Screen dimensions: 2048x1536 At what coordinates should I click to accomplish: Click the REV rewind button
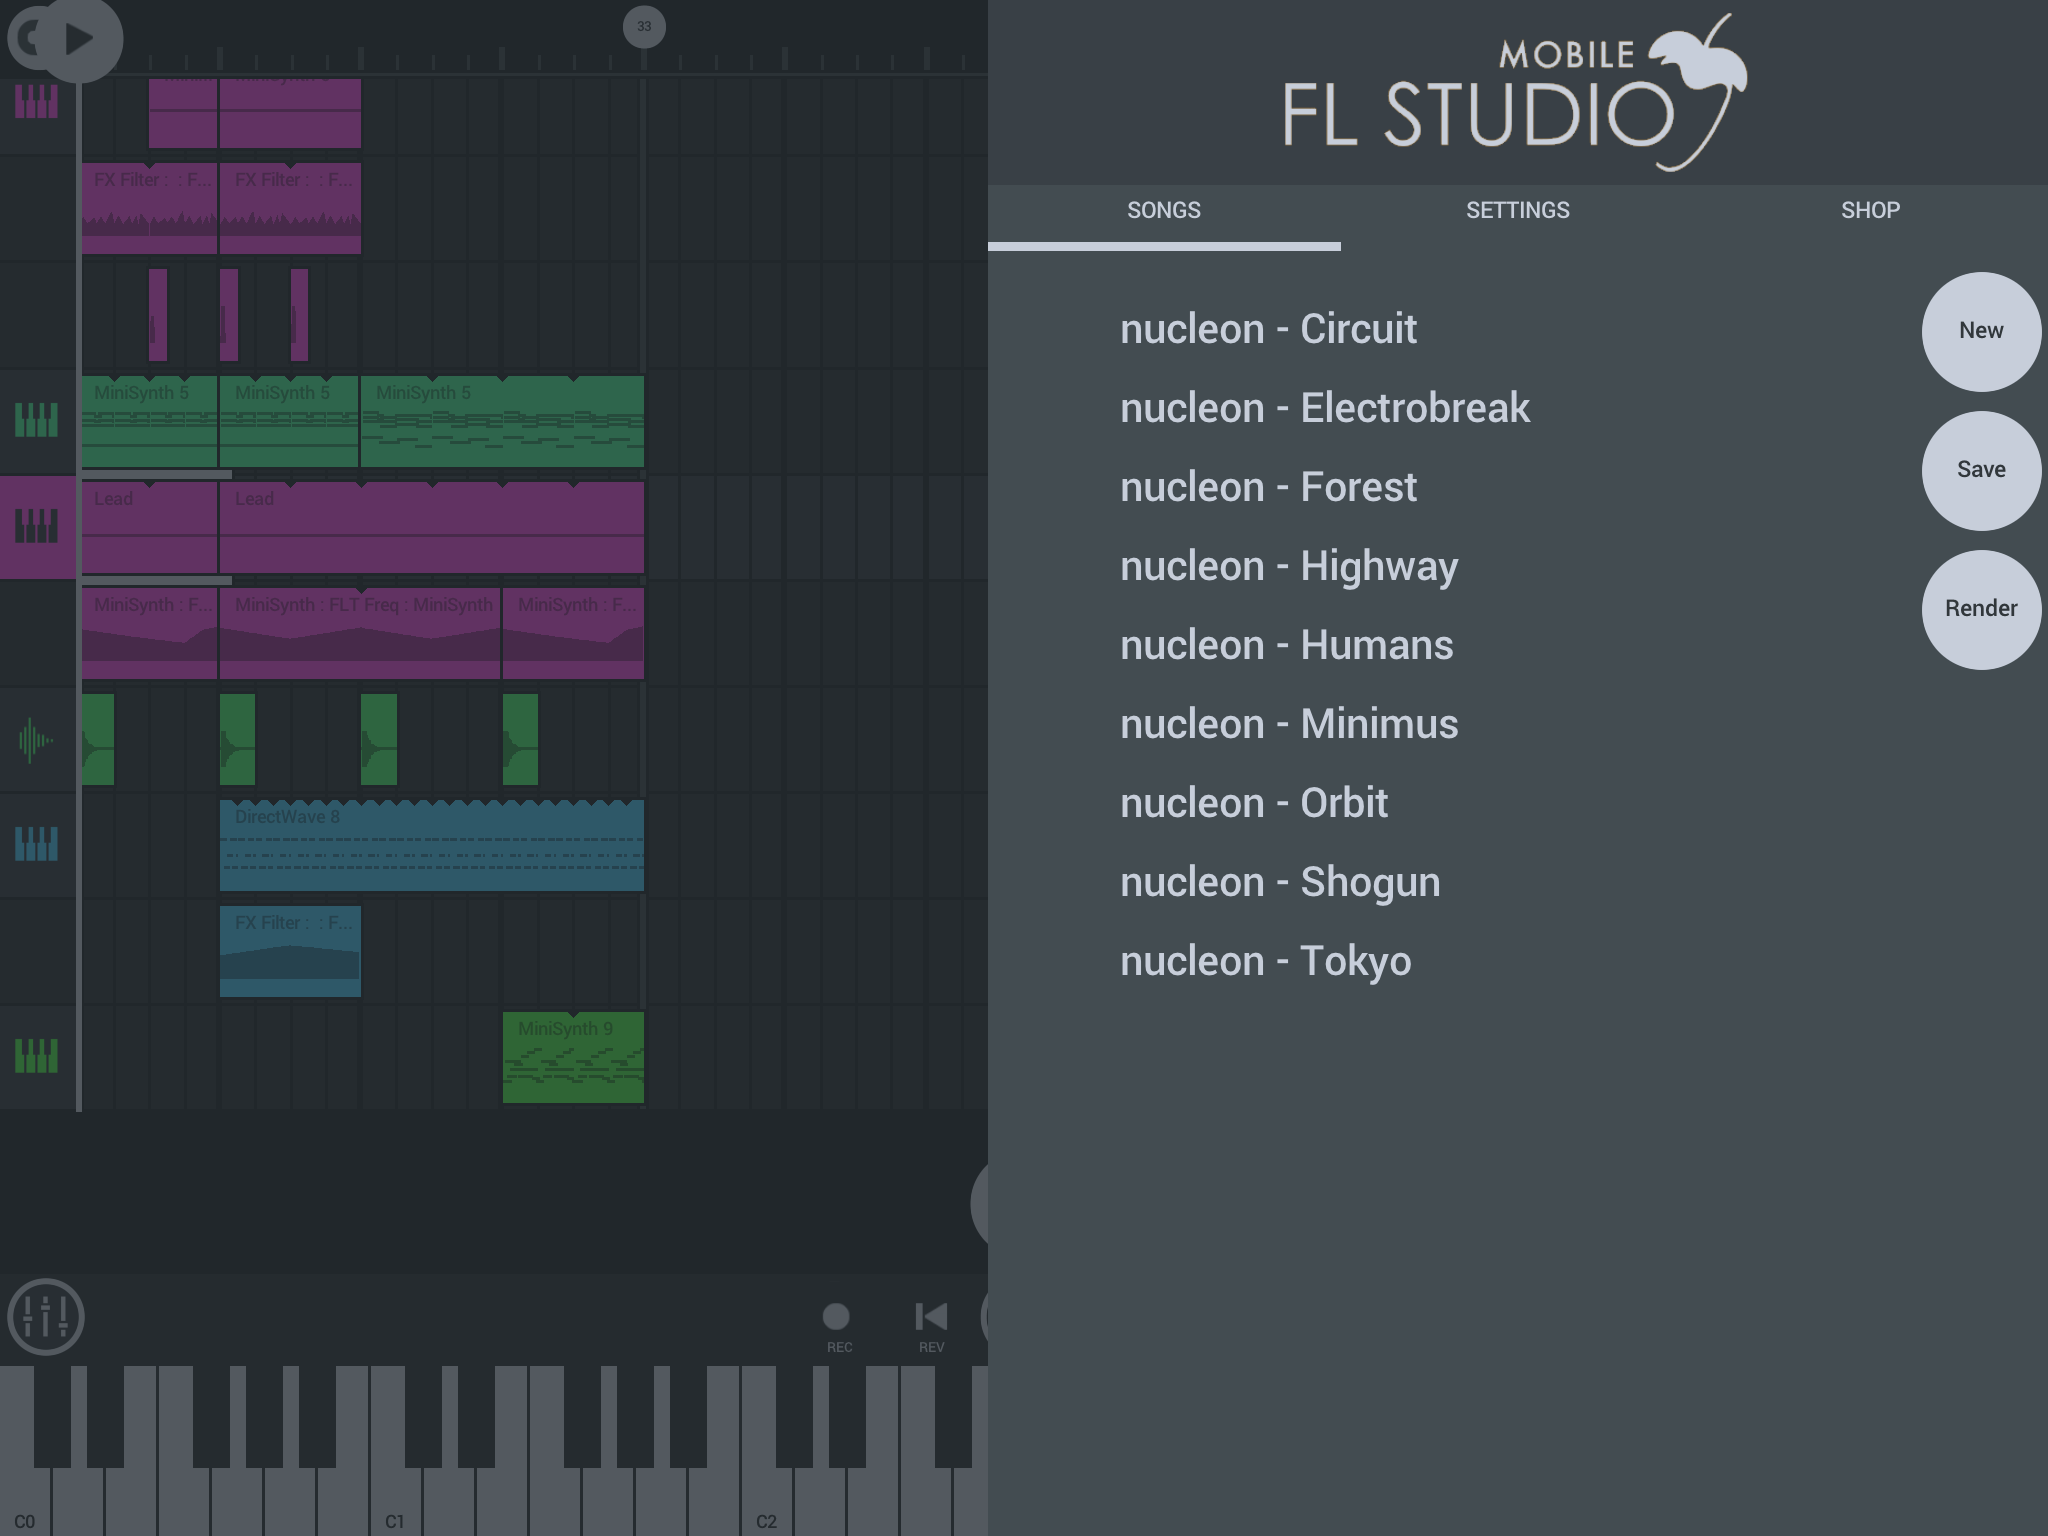point(931,1318)
